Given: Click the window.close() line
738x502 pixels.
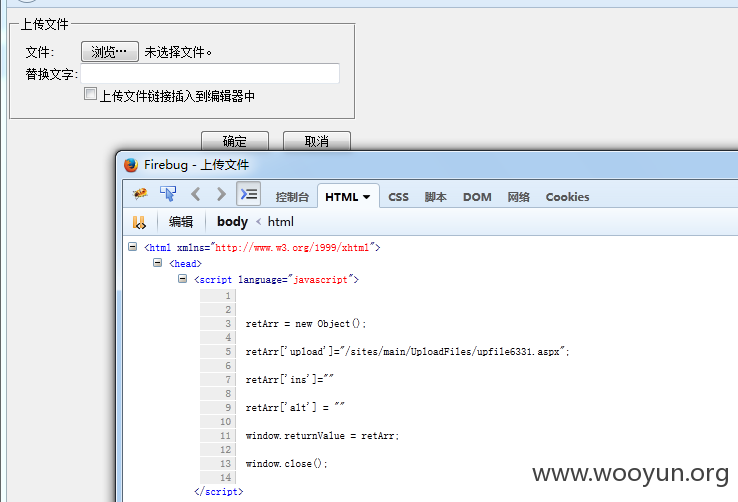Looking at the screenshot, I should (x=286, y=463).
